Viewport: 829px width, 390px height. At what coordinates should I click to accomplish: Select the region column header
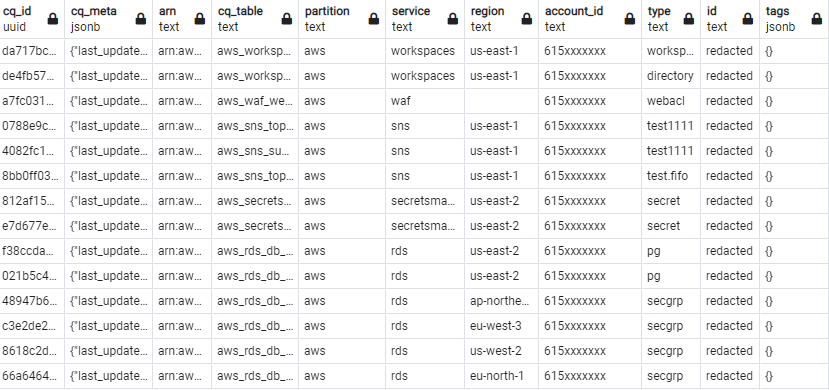point(502,19)
